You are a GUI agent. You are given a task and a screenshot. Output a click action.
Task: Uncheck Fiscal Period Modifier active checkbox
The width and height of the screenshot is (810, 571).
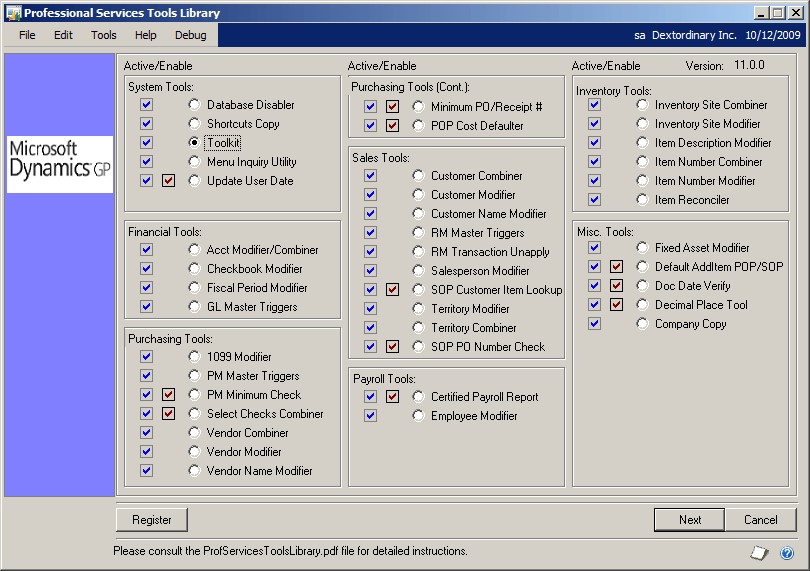(x=147, y=288)
